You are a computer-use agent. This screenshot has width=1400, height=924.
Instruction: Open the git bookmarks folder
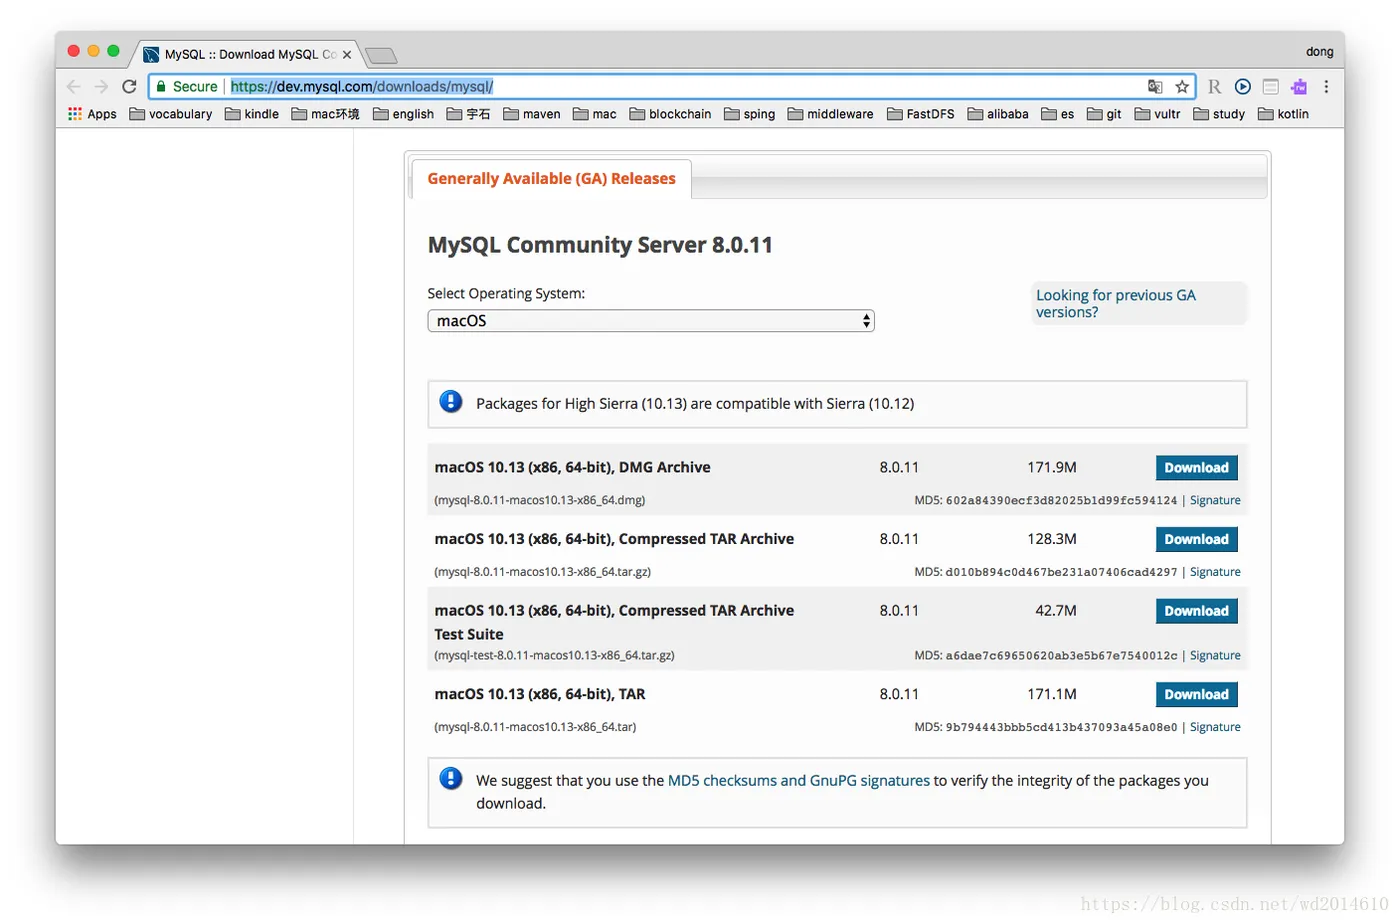1105,114
